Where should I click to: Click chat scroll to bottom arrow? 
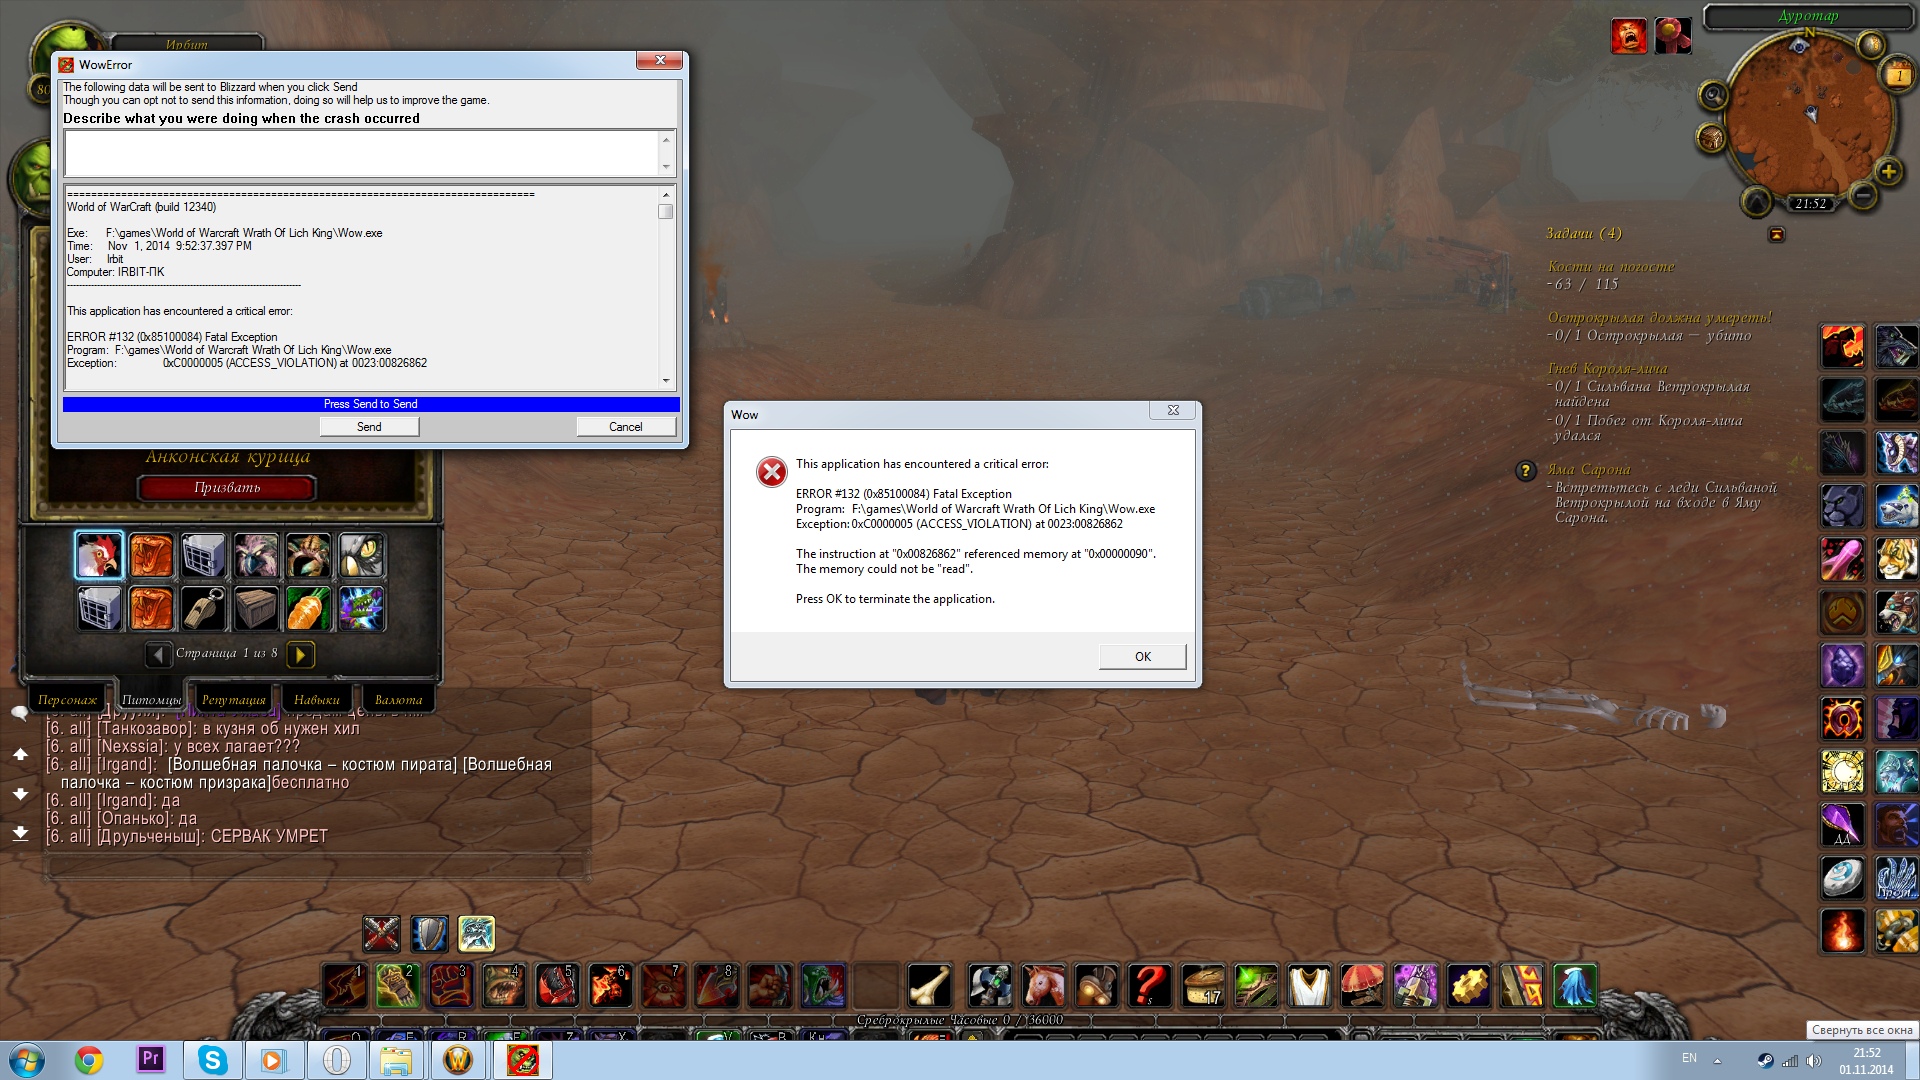(x=20, y=833)
